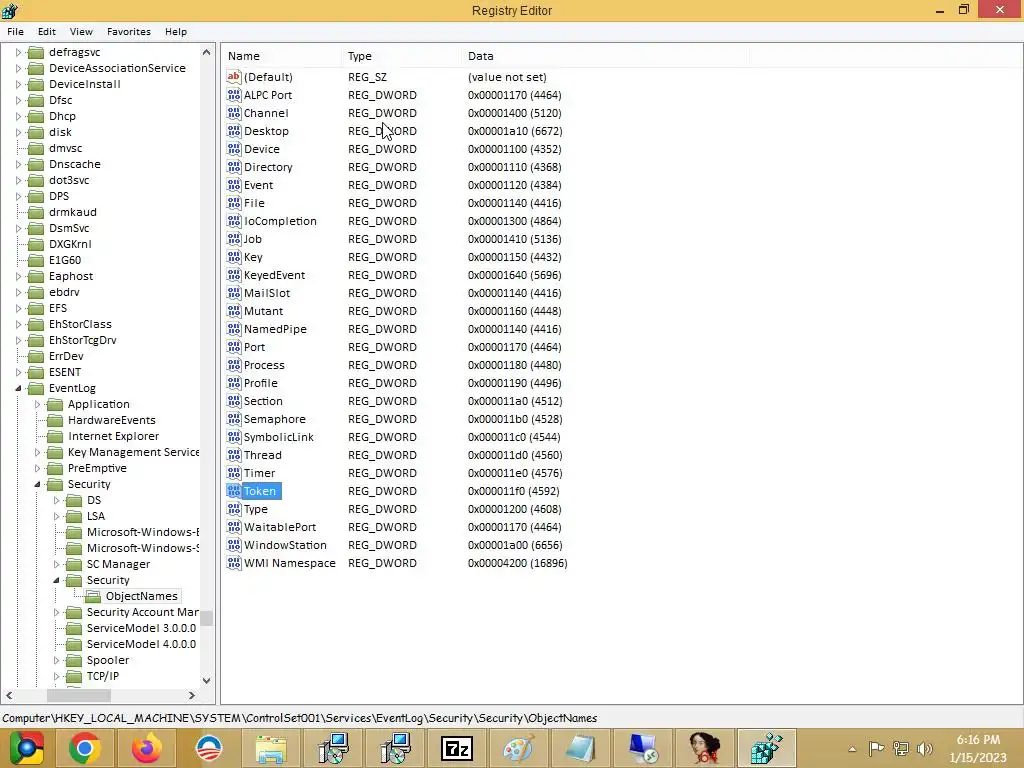Click the REG_SZ type cell

click(367, 76)
